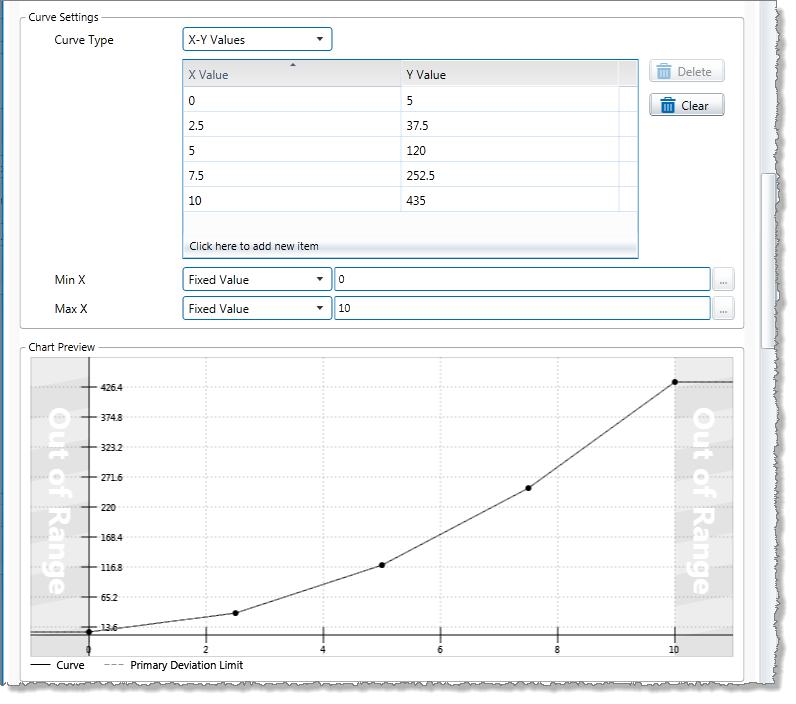Sort by the X Value column header

click(292, 74)
